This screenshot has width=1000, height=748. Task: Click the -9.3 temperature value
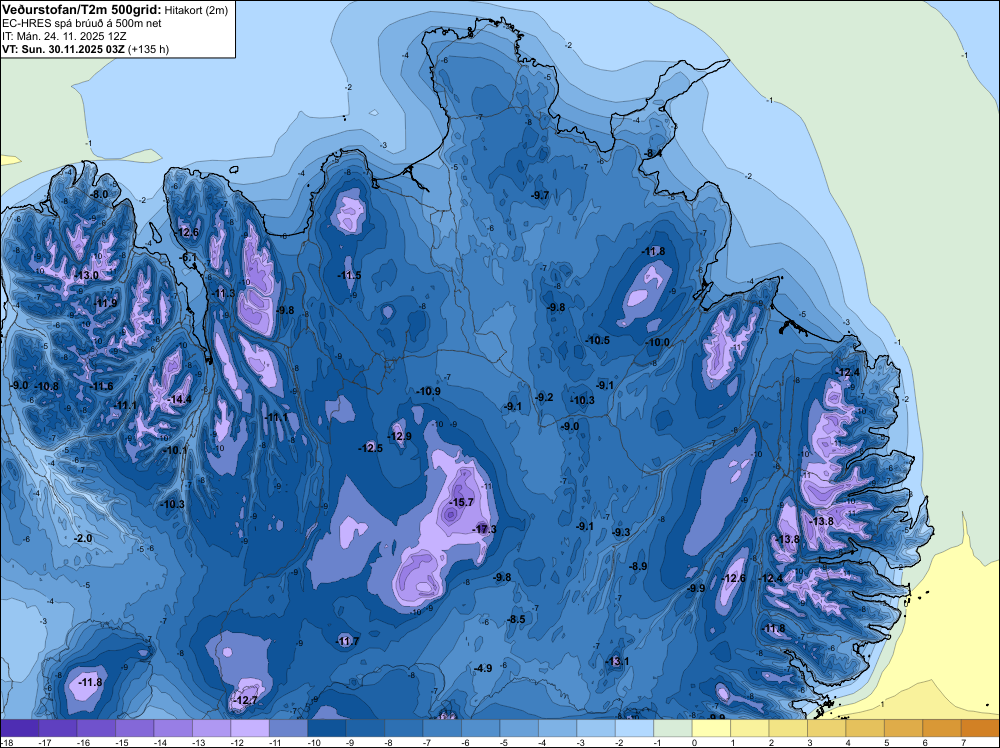click(621, 532)
